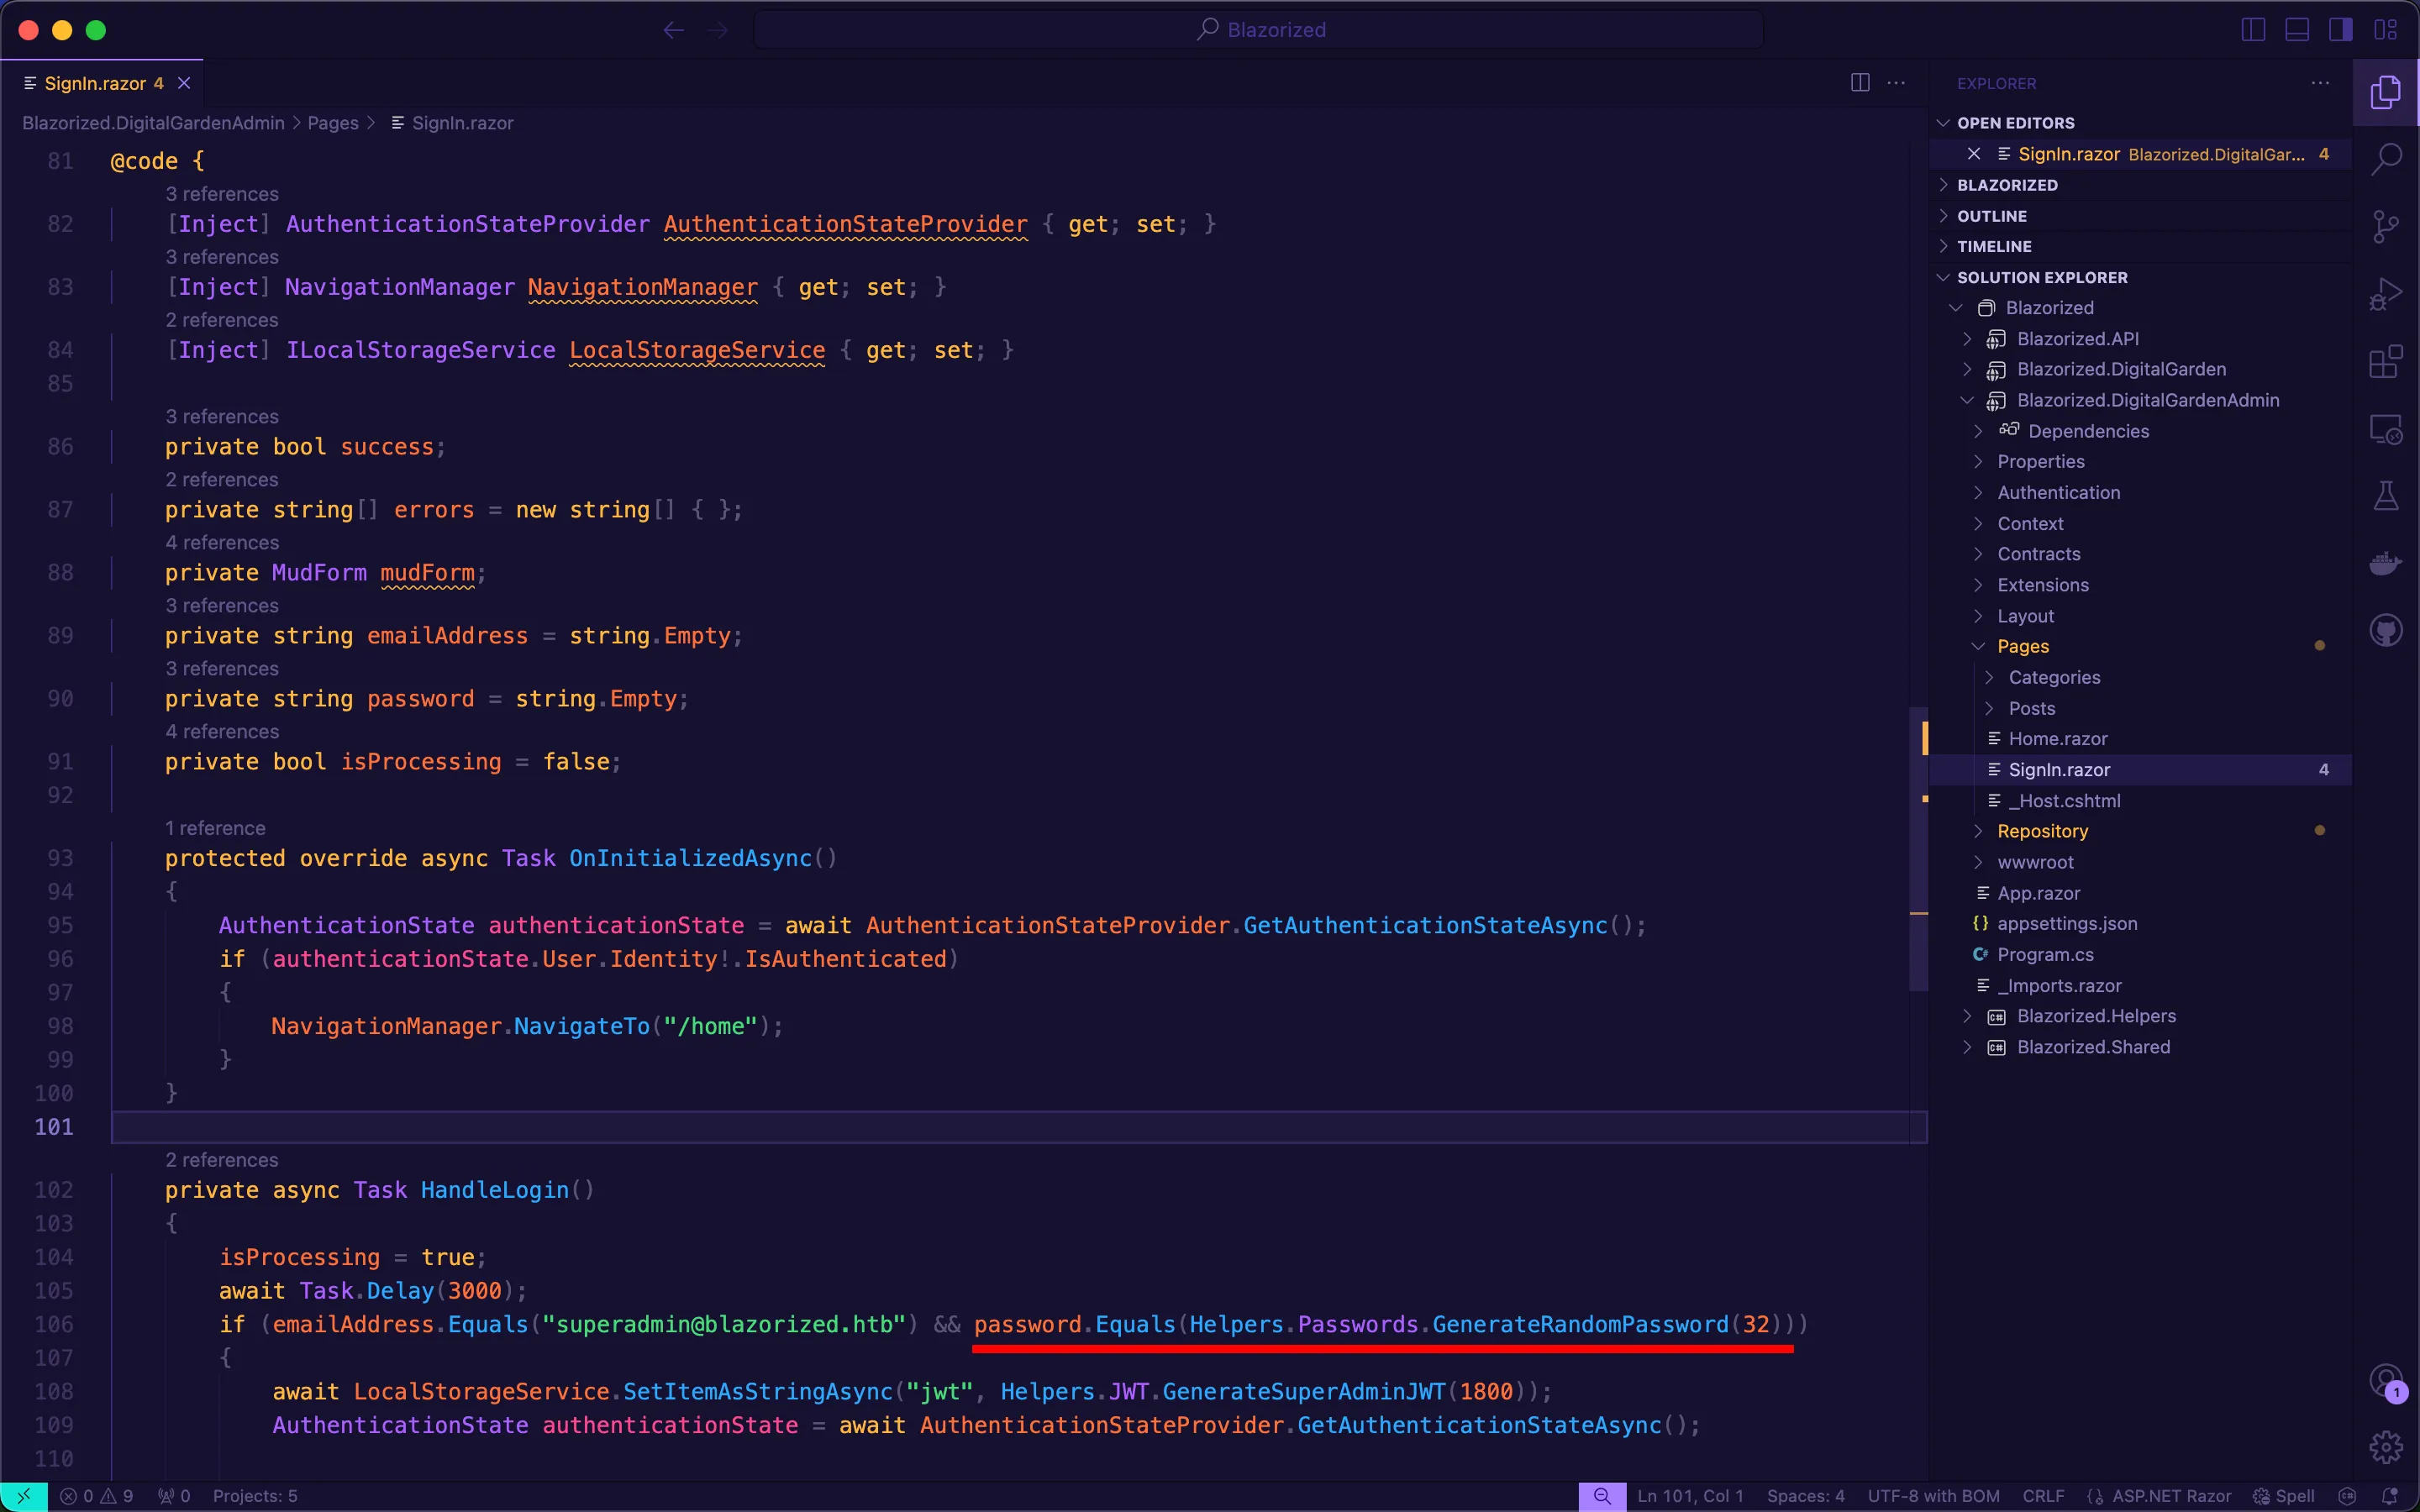This screenshot has width=2420, height=1512.
Task: Click Blazorized.DigitalGardenAdmin breadcrumb
Action: [x=153, y=123]
